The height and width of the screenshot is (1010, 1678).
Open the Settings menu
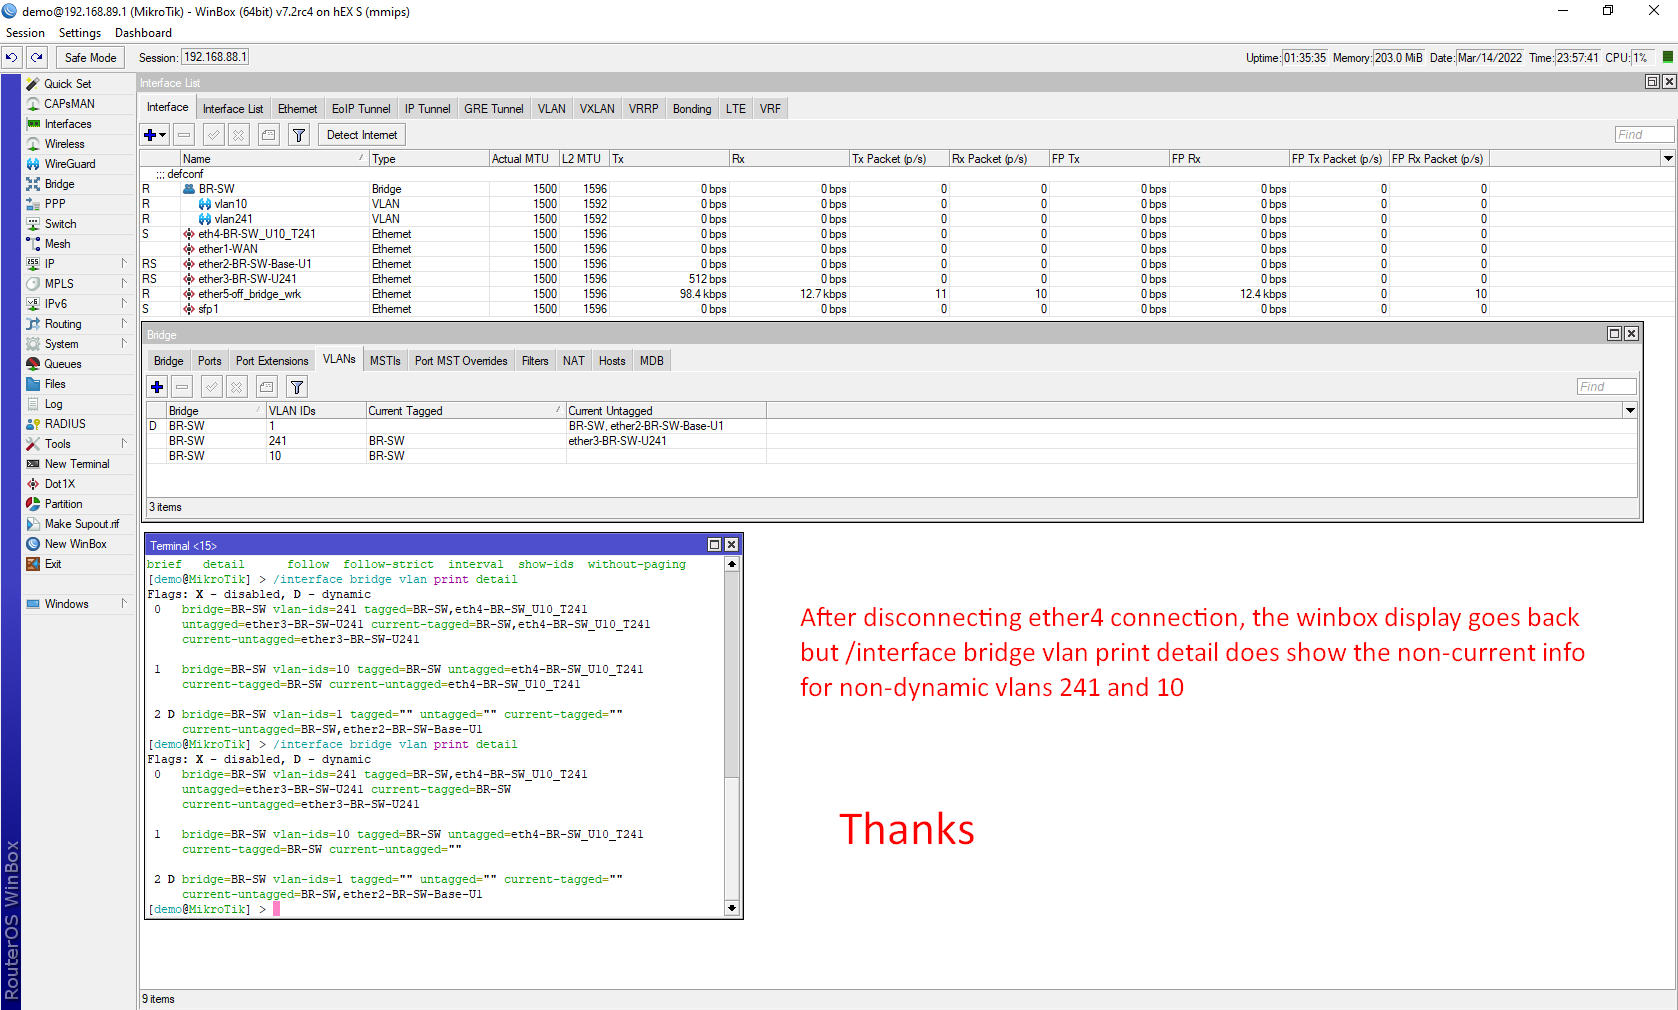tap(80, 33)
